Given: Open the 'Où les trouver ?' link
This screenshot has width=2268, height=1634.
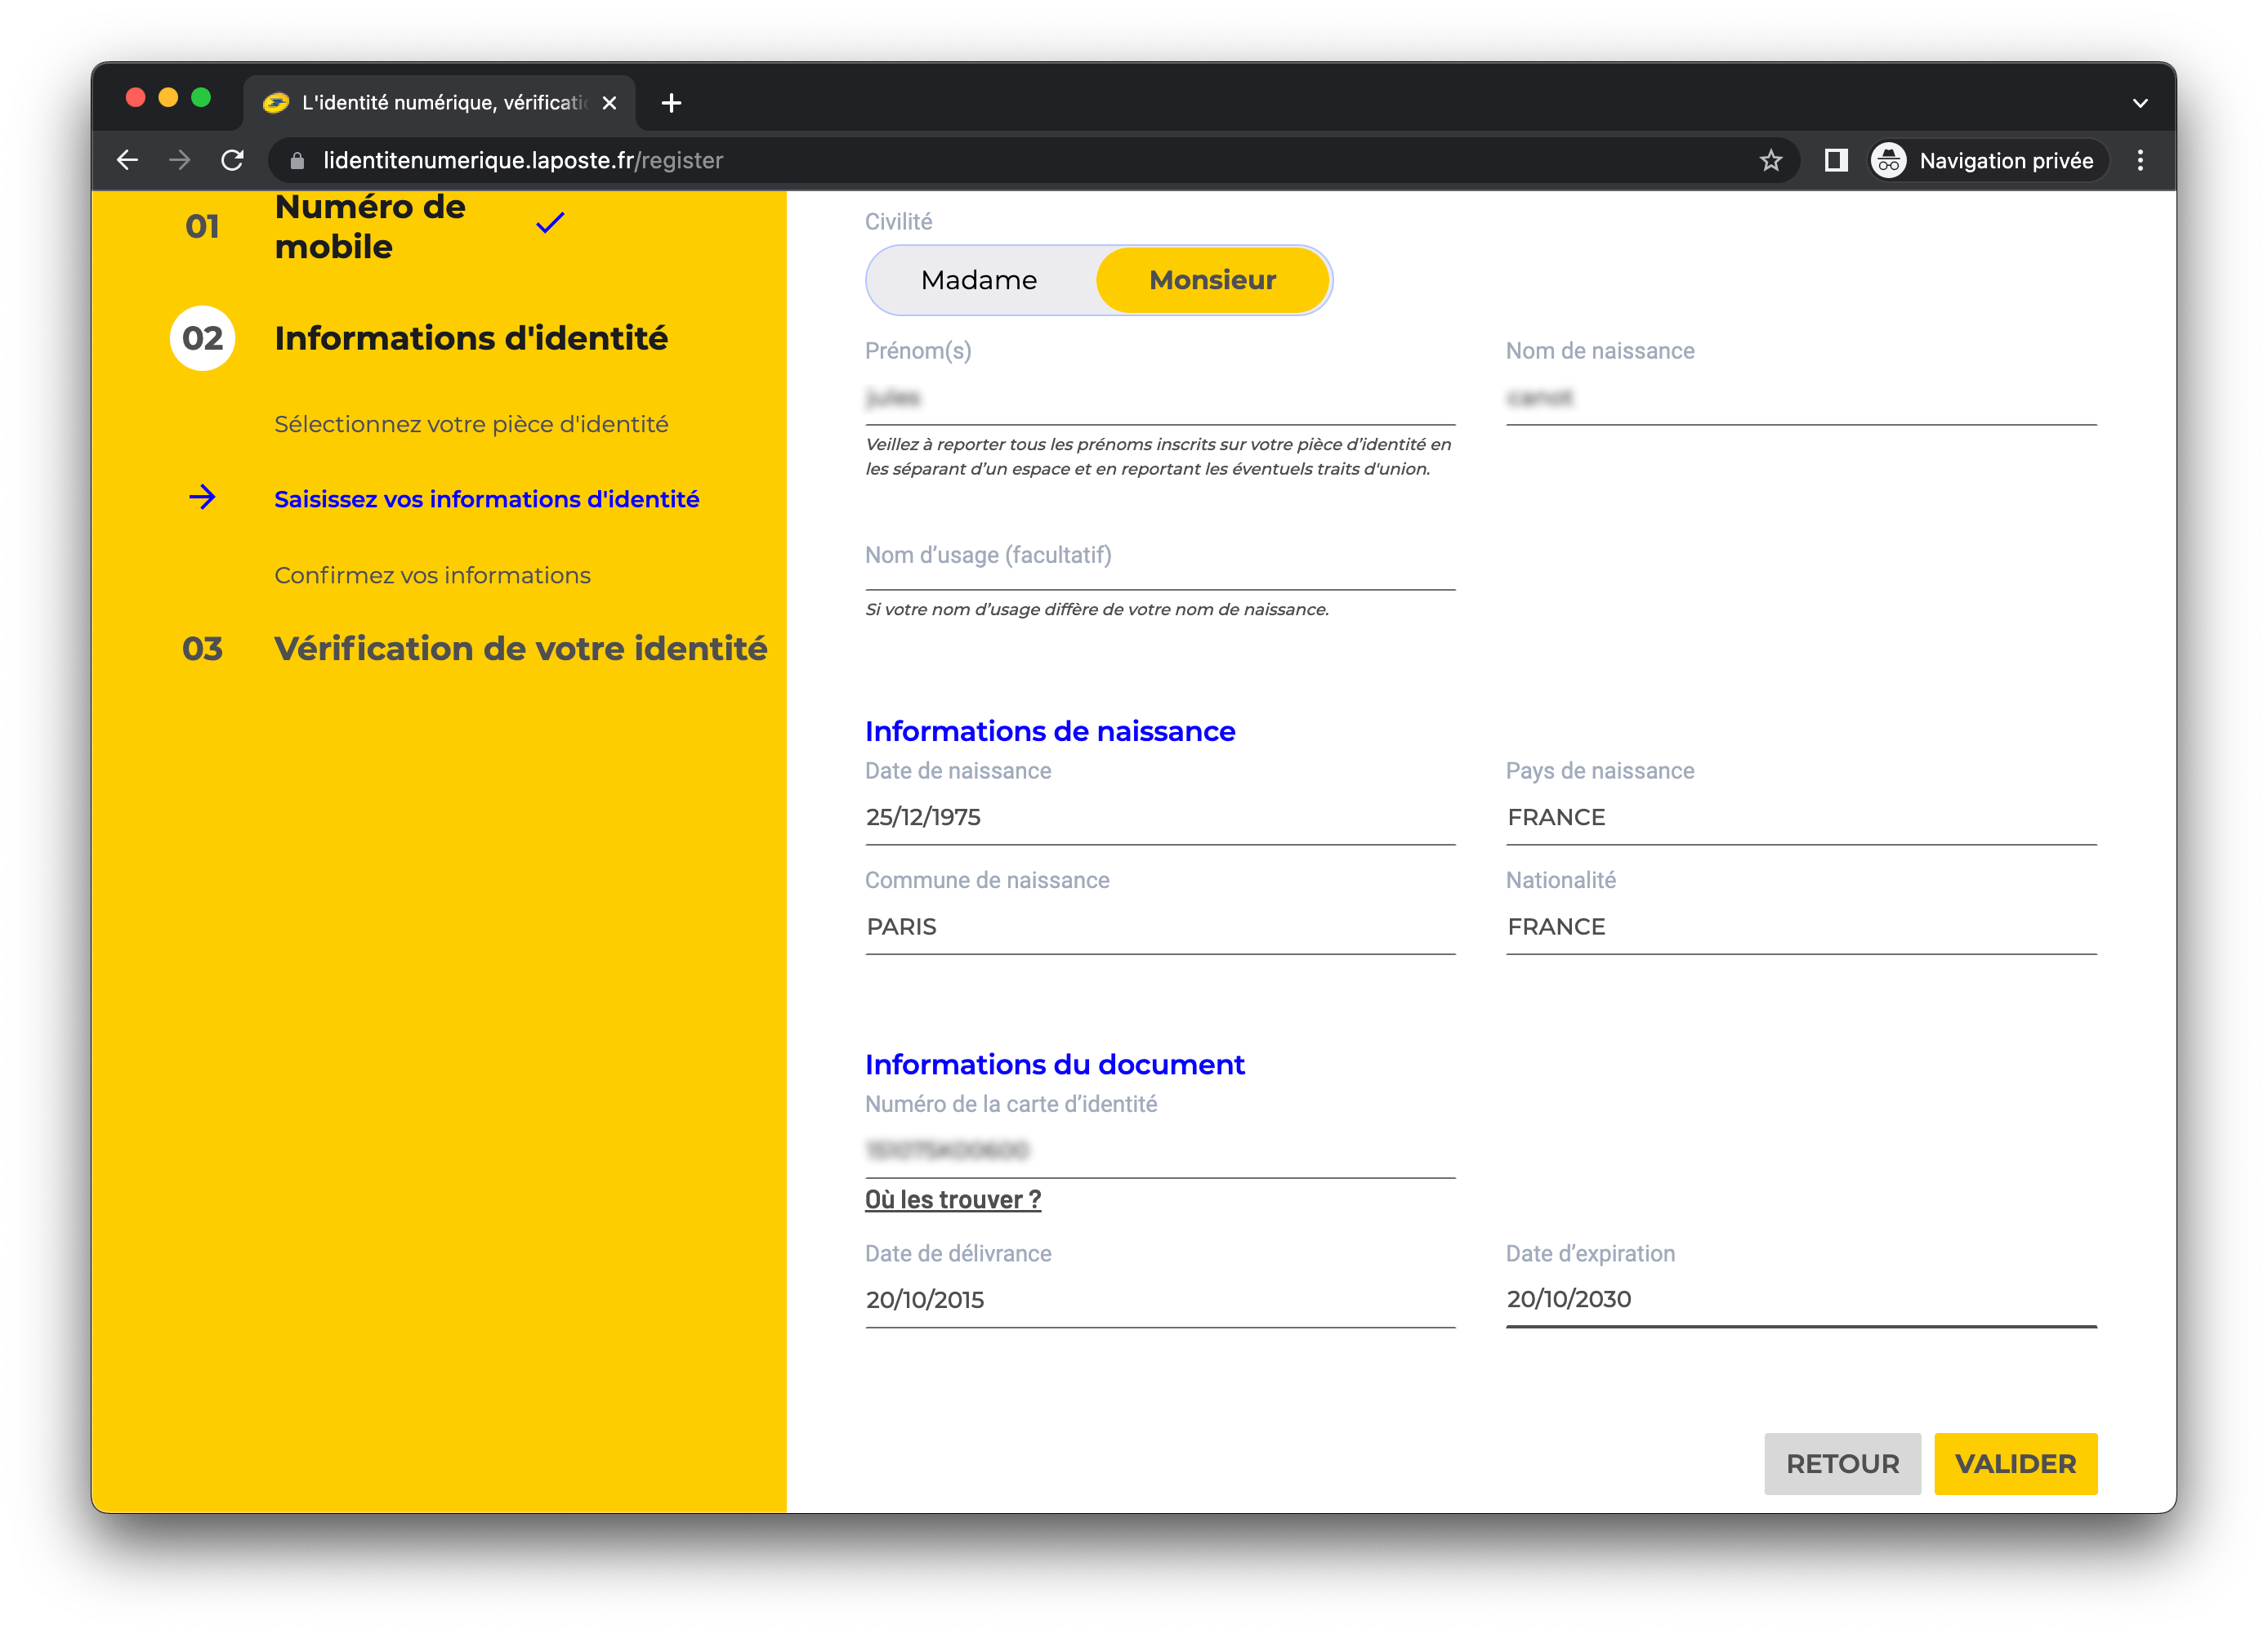Looking at the screenshot, I should pos(952,1199).
